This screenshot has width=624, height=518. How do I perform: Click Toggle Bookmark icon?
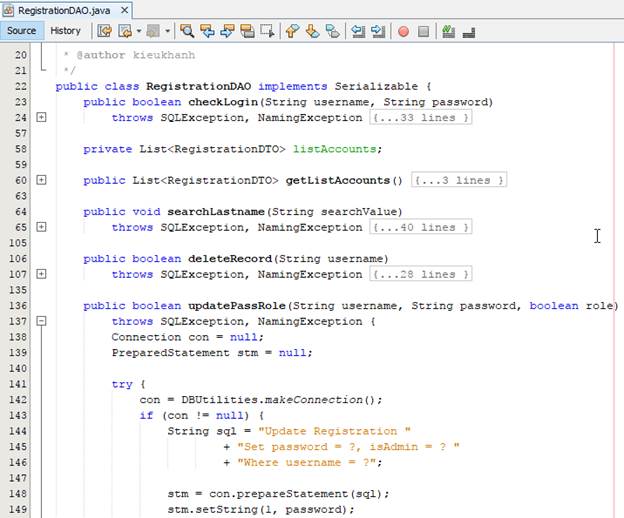[332, 31]
